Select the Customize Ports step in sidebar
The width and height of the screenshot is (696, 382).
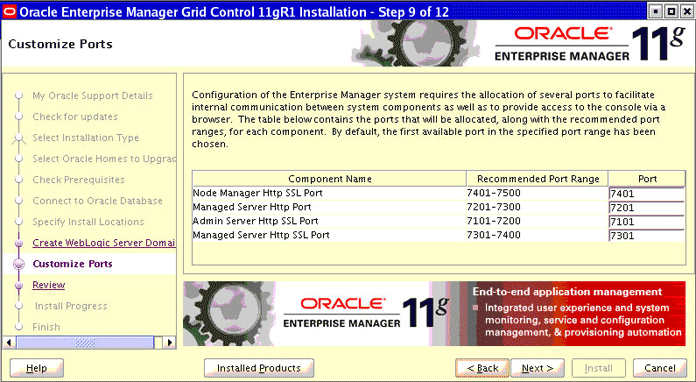pyautogui.click(x=72, y=264)
